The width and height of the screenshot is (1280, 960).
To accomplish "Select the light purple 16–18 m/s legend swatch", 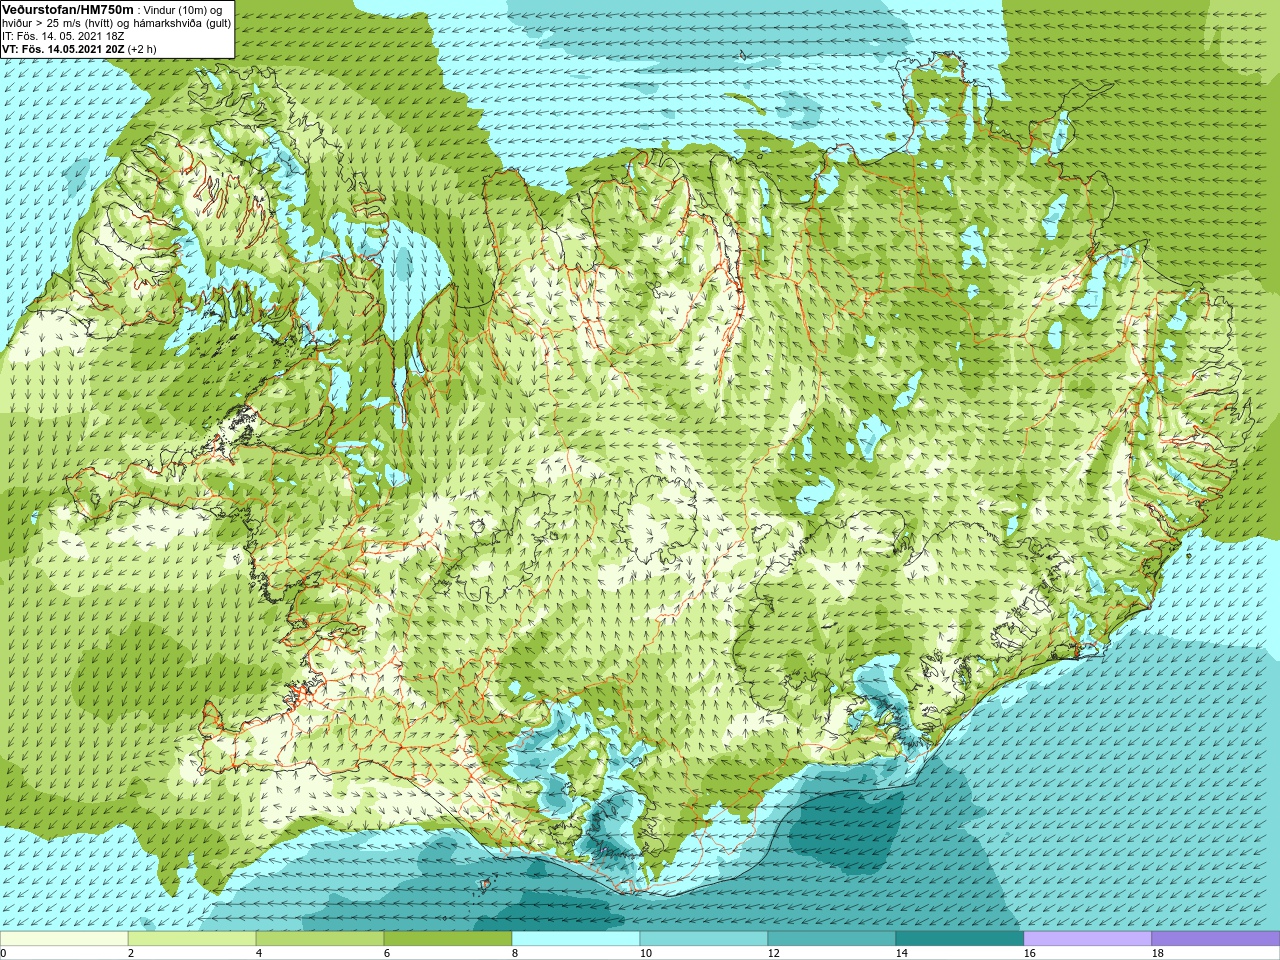I will (1088, 939).
